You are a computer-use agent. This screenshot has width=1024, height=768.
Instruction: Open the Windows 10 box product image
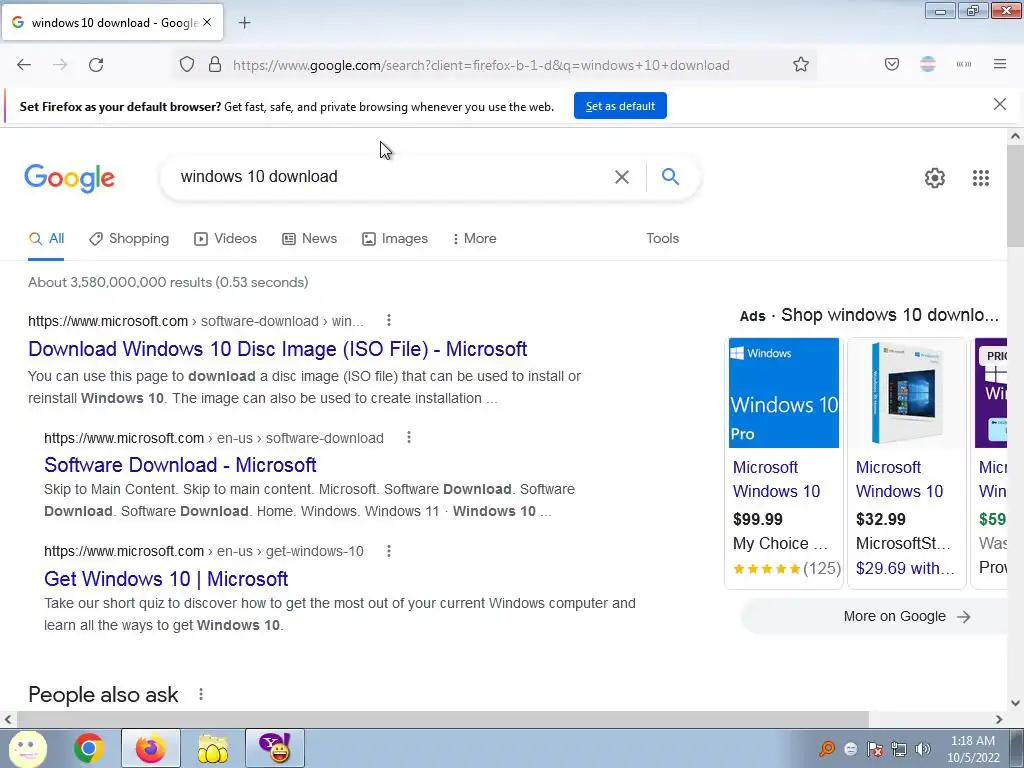click(907, 393)
